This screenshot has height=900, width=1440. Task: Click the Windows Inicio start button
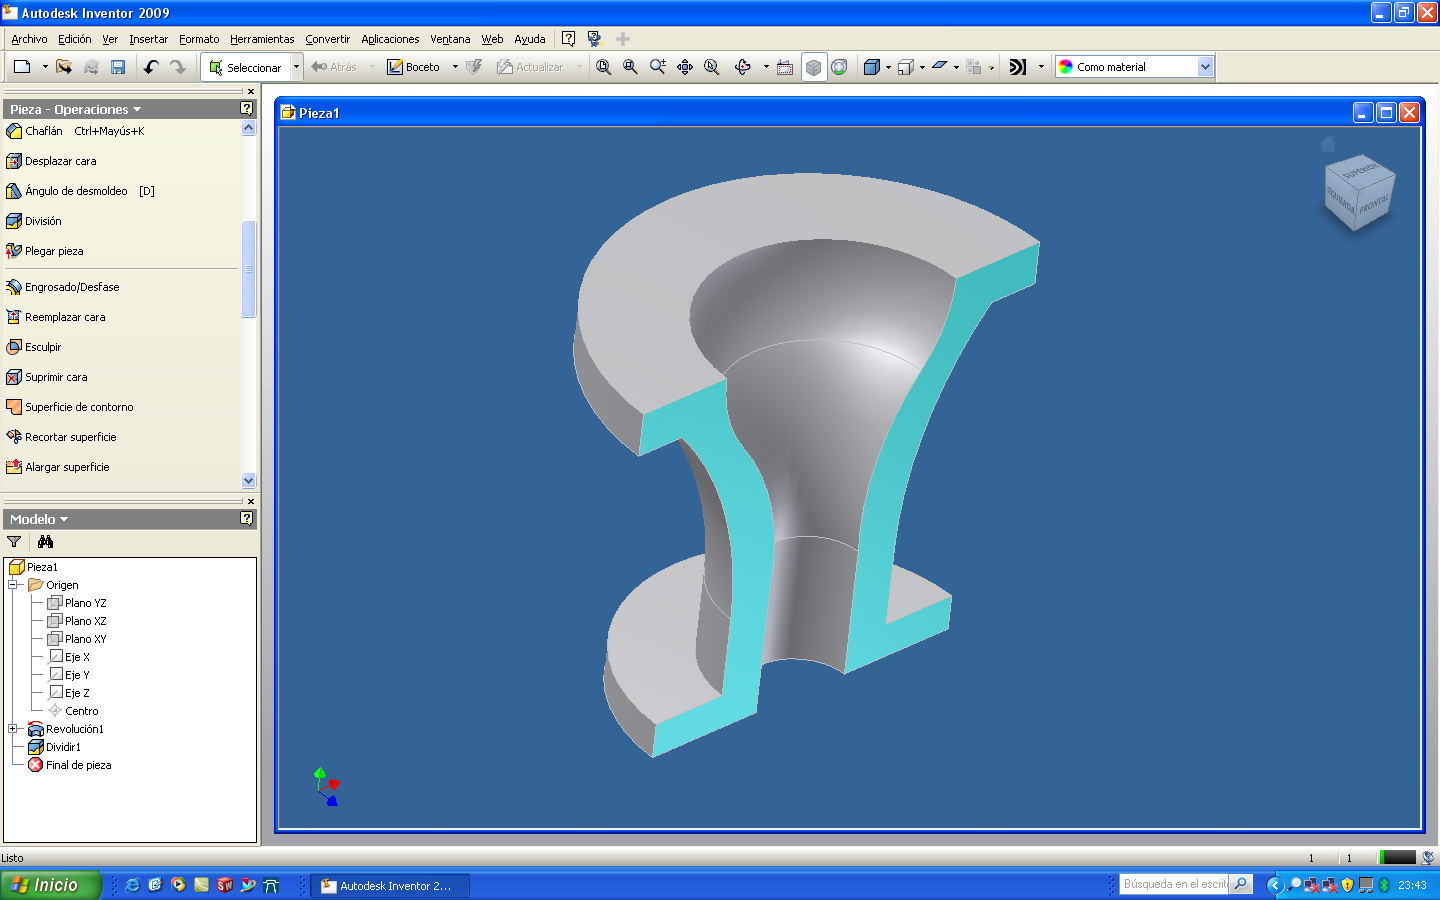(50, 885)
